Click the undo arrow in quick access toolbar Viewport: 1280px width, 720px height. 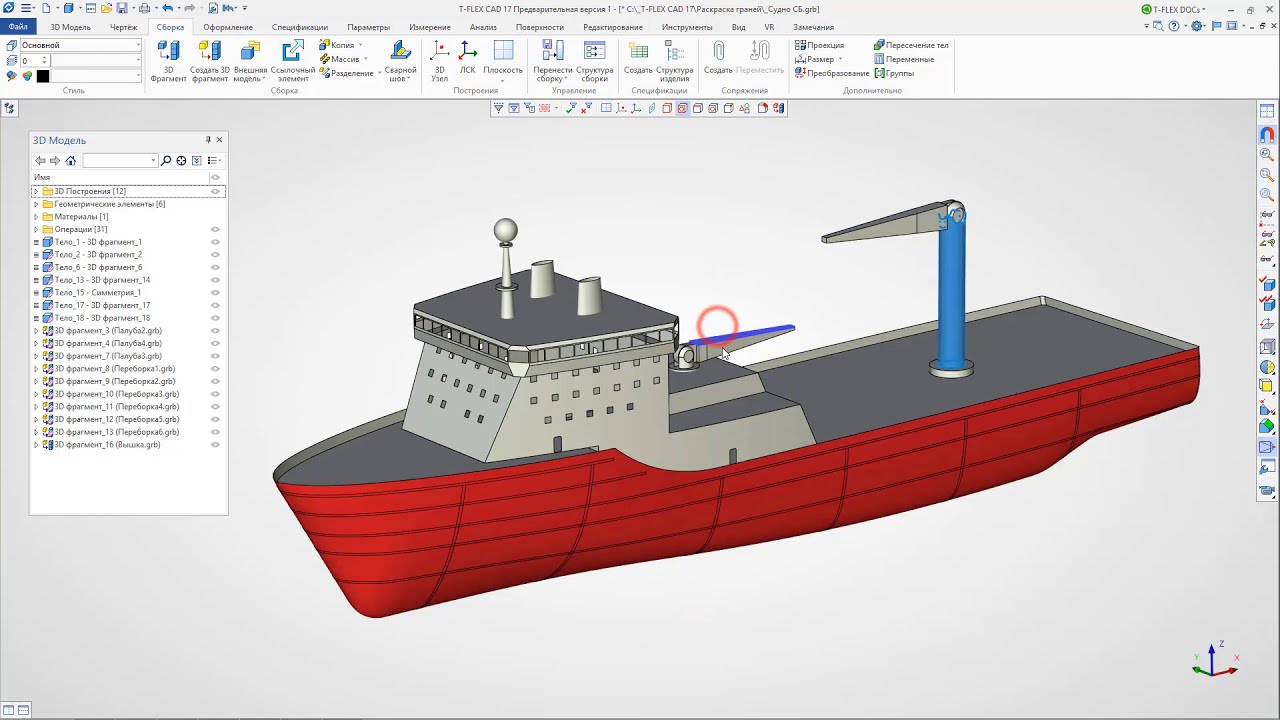tap(168, 8)
